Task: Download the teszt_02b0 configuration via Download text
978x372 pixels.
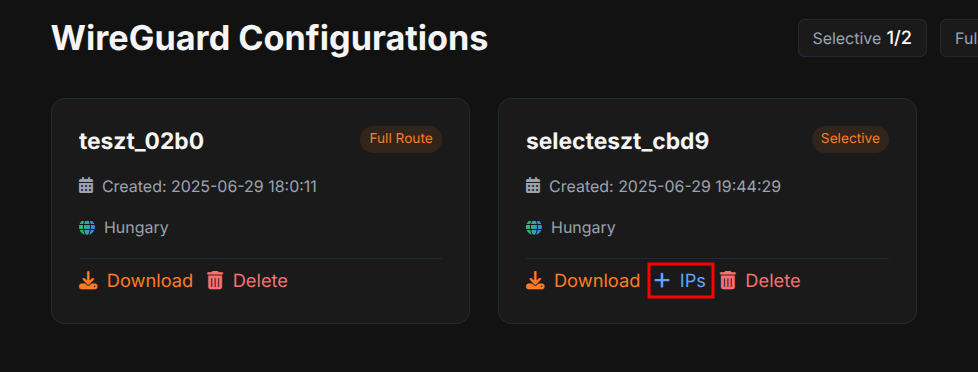Action: (x=150, y=281)
